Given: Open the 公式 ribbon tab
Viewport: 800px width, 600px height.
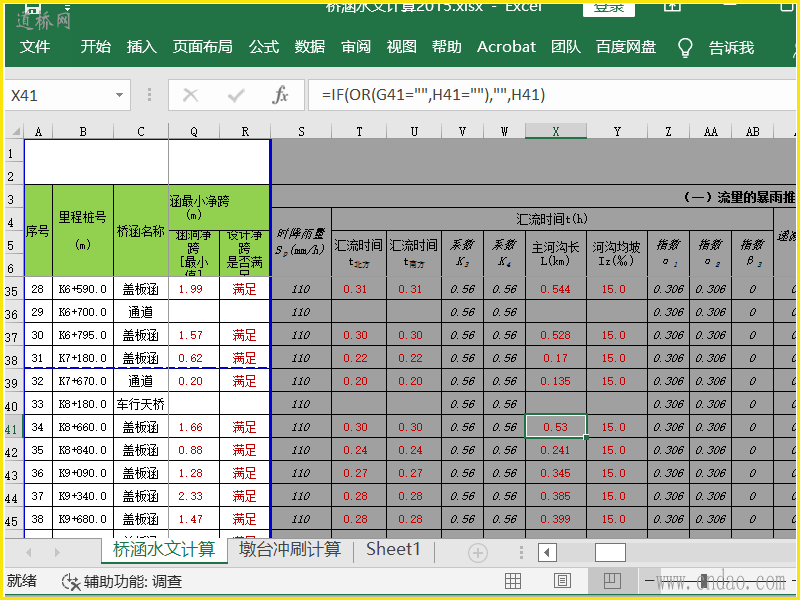Looking at the screenshot, I should click(264, 47).
